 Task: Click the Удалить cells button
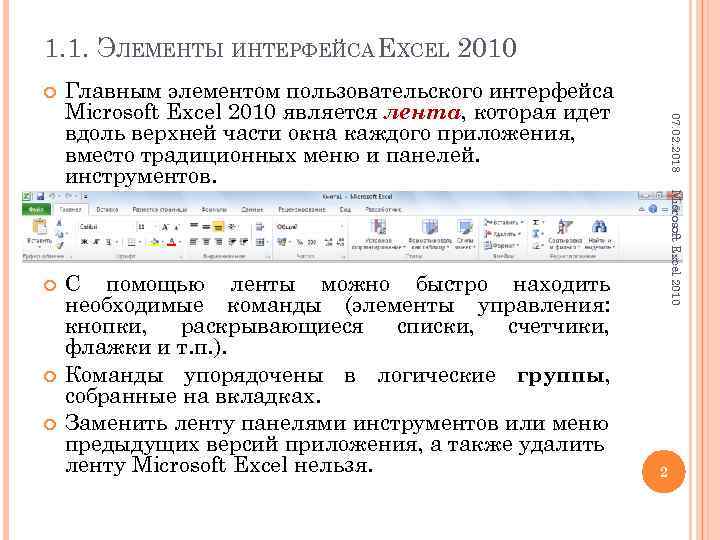502,234
